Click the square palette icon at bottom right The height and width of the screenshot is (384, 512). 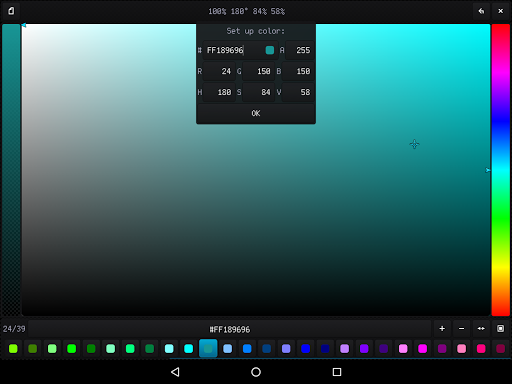(500, 329)
